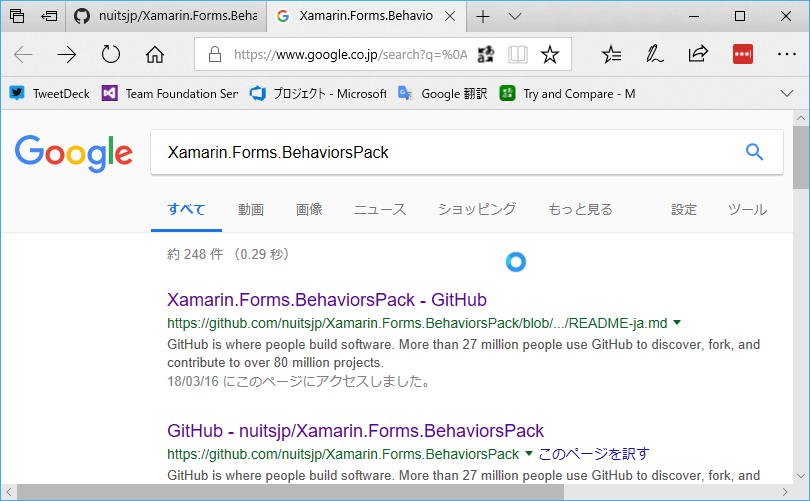Open もっと見る menu
Screen dimensions: 810x501
pyautogui.click(x=580, y=209)
